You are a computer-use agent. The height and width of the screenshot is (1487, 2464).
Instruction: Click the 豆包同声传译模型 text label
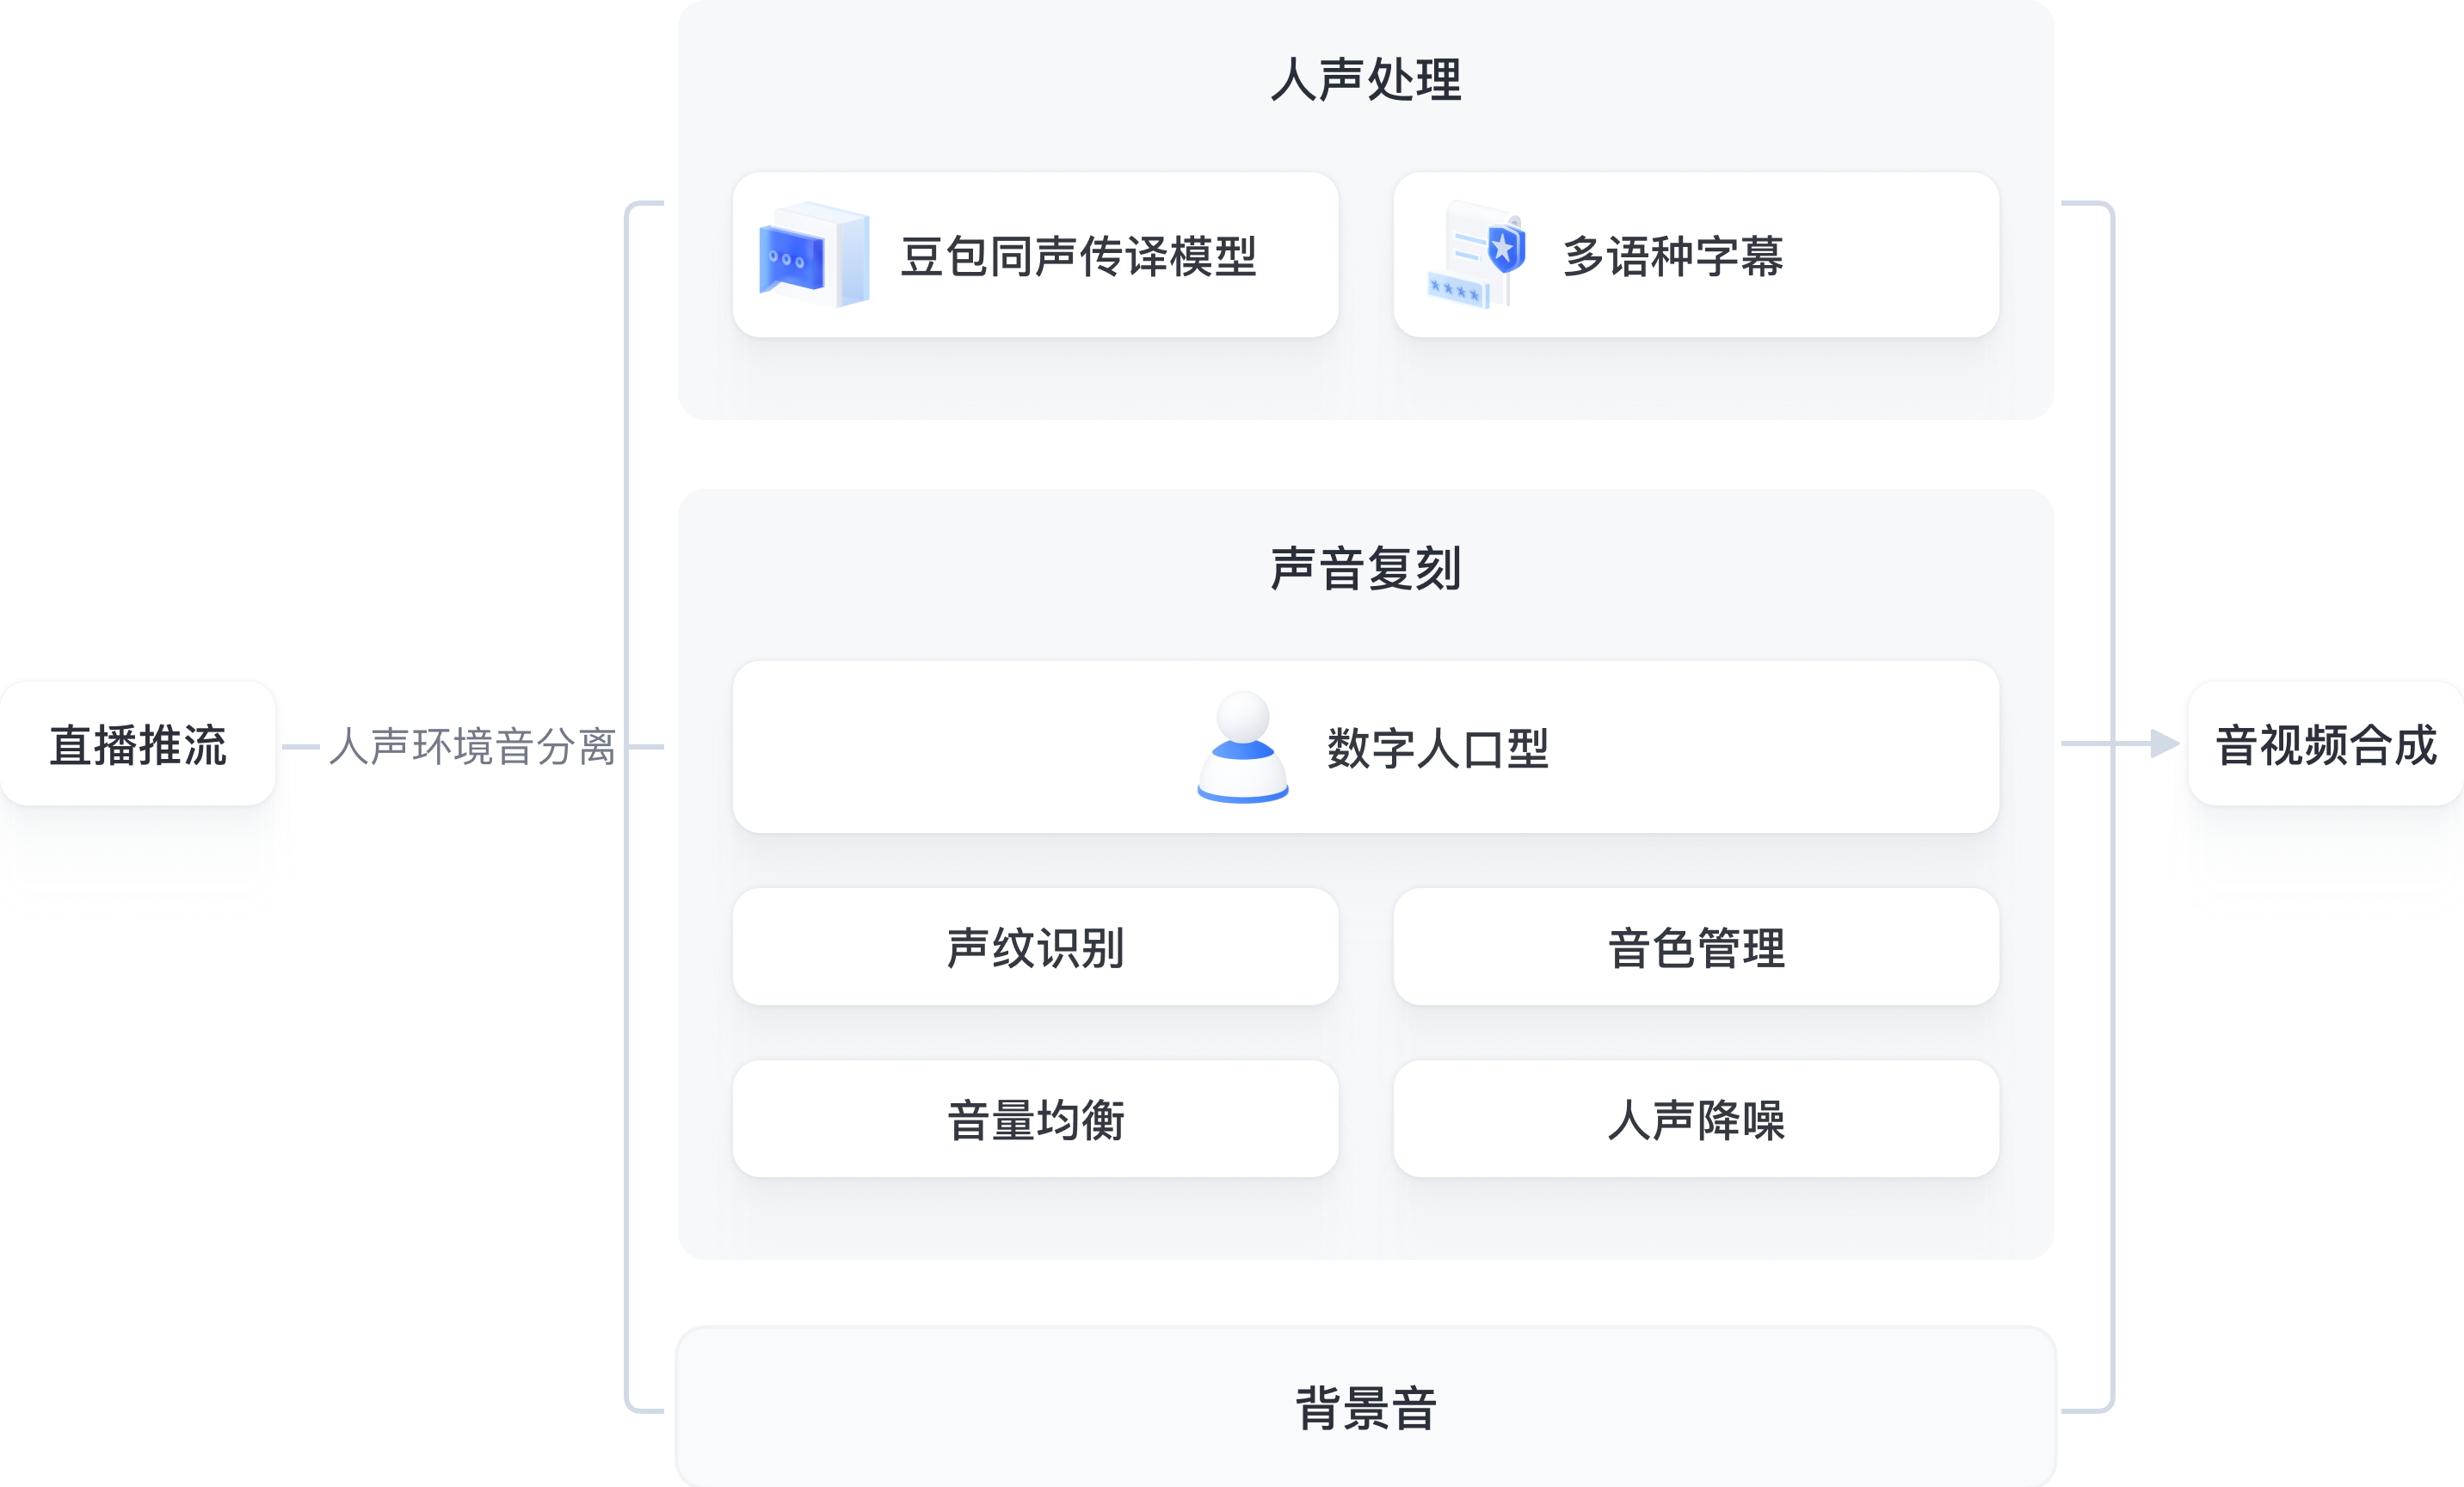1078,256
